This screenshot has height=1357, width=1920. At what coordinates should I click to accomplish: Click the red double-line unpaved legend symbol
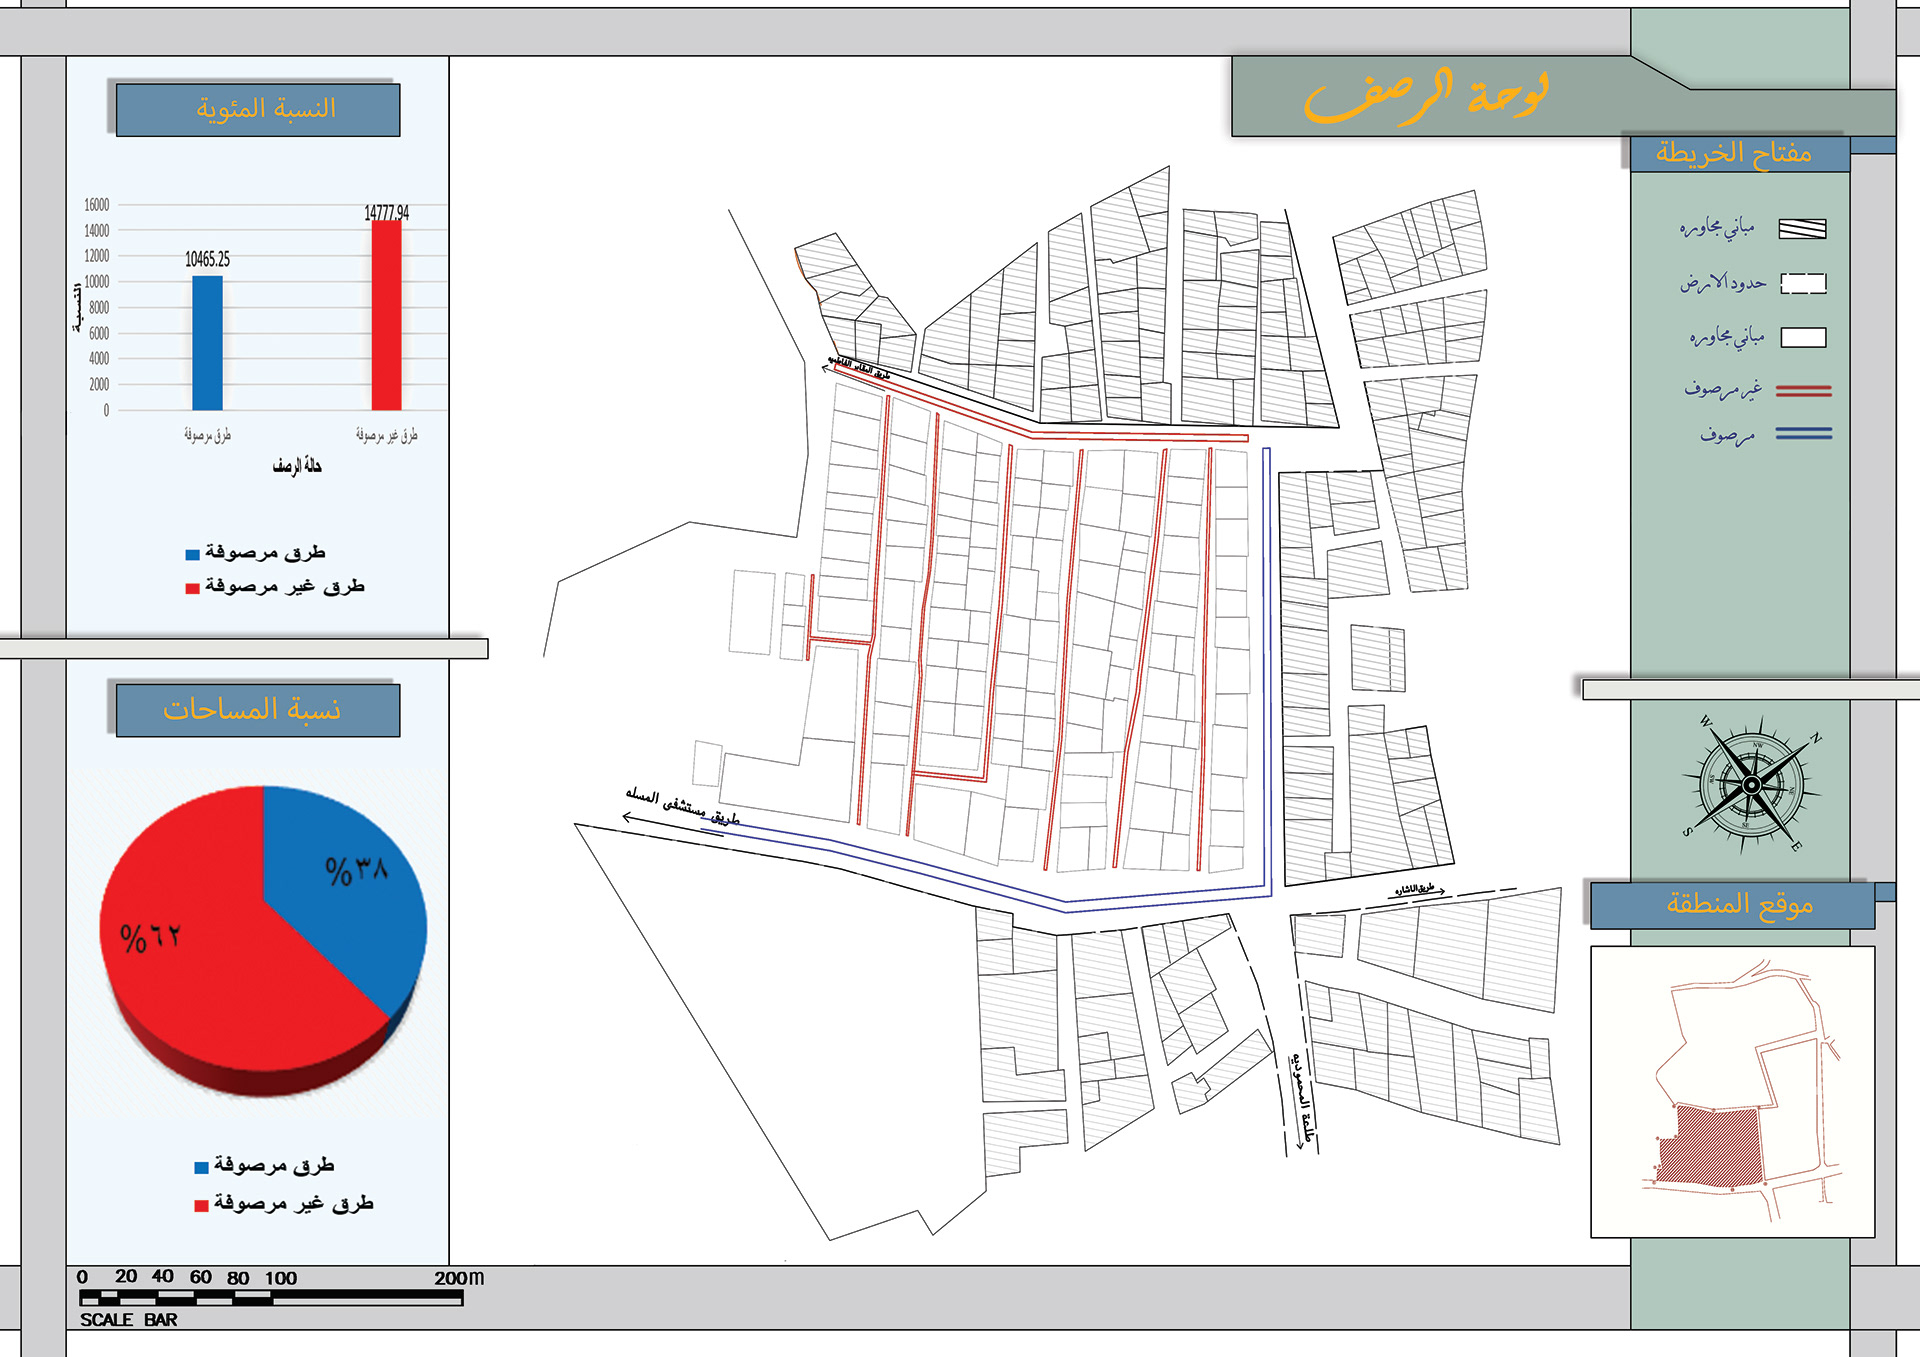(x=1803, y=391)
